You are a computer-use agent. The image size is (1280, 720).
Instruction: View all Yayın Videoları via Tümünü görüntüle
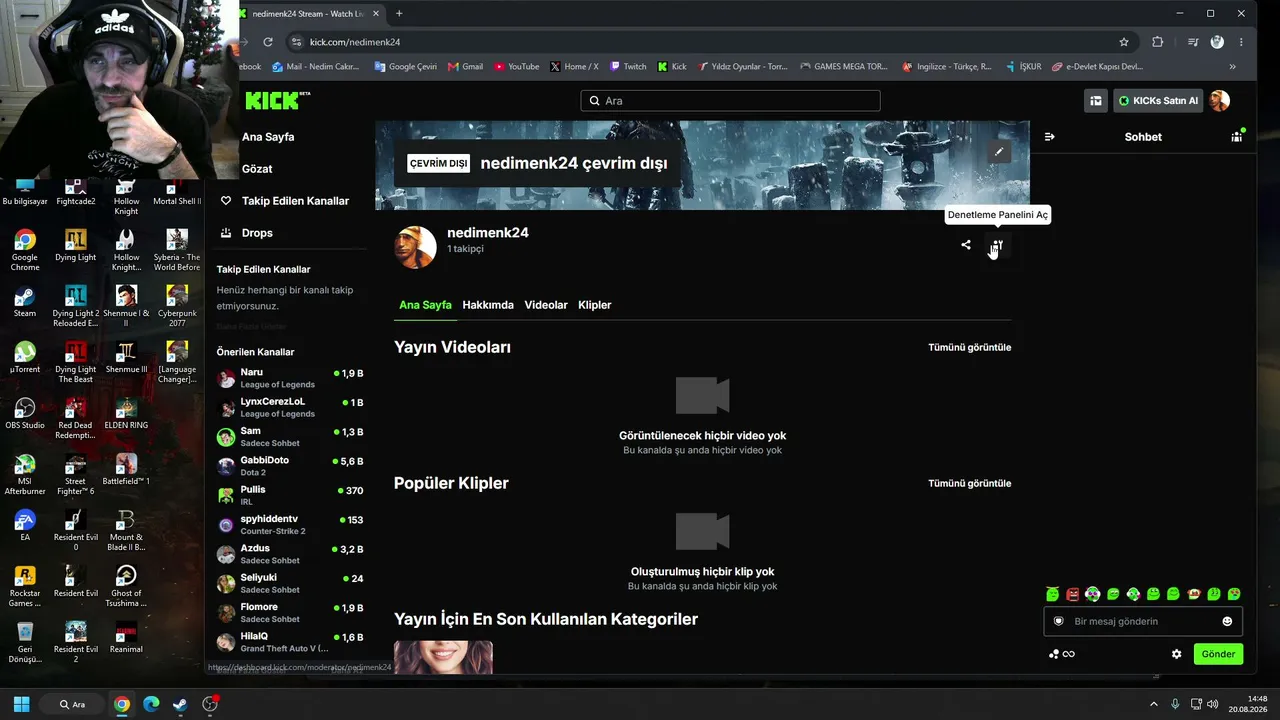click(x=970, y=348)
